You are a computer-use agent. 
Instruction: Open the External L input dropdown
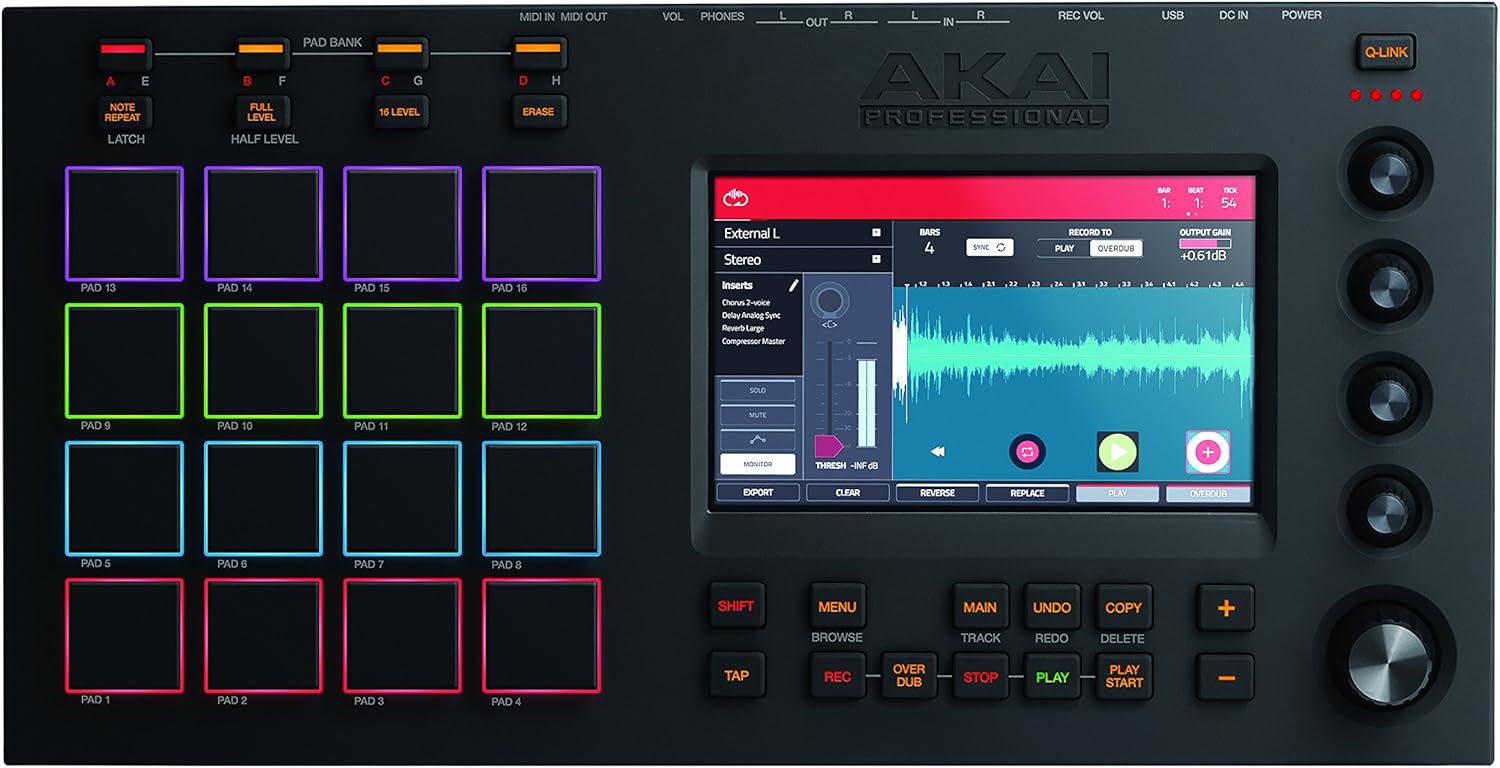tap(803, 233)
